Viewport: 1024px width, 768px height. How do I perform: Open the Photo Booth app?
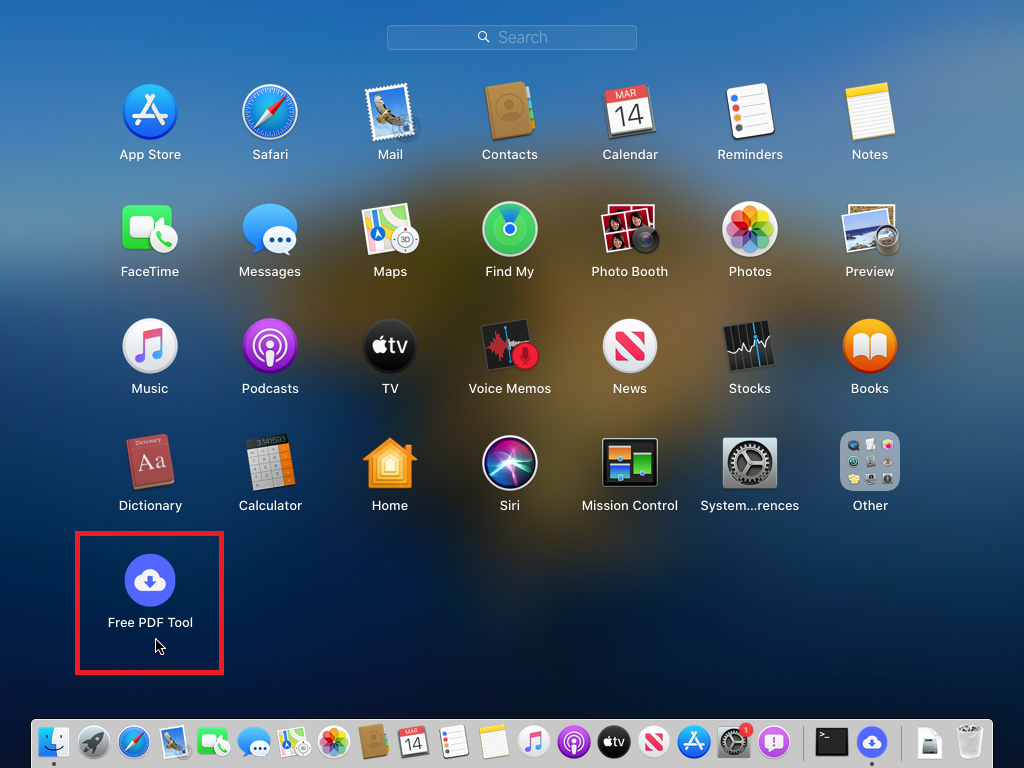pos(630,229)
